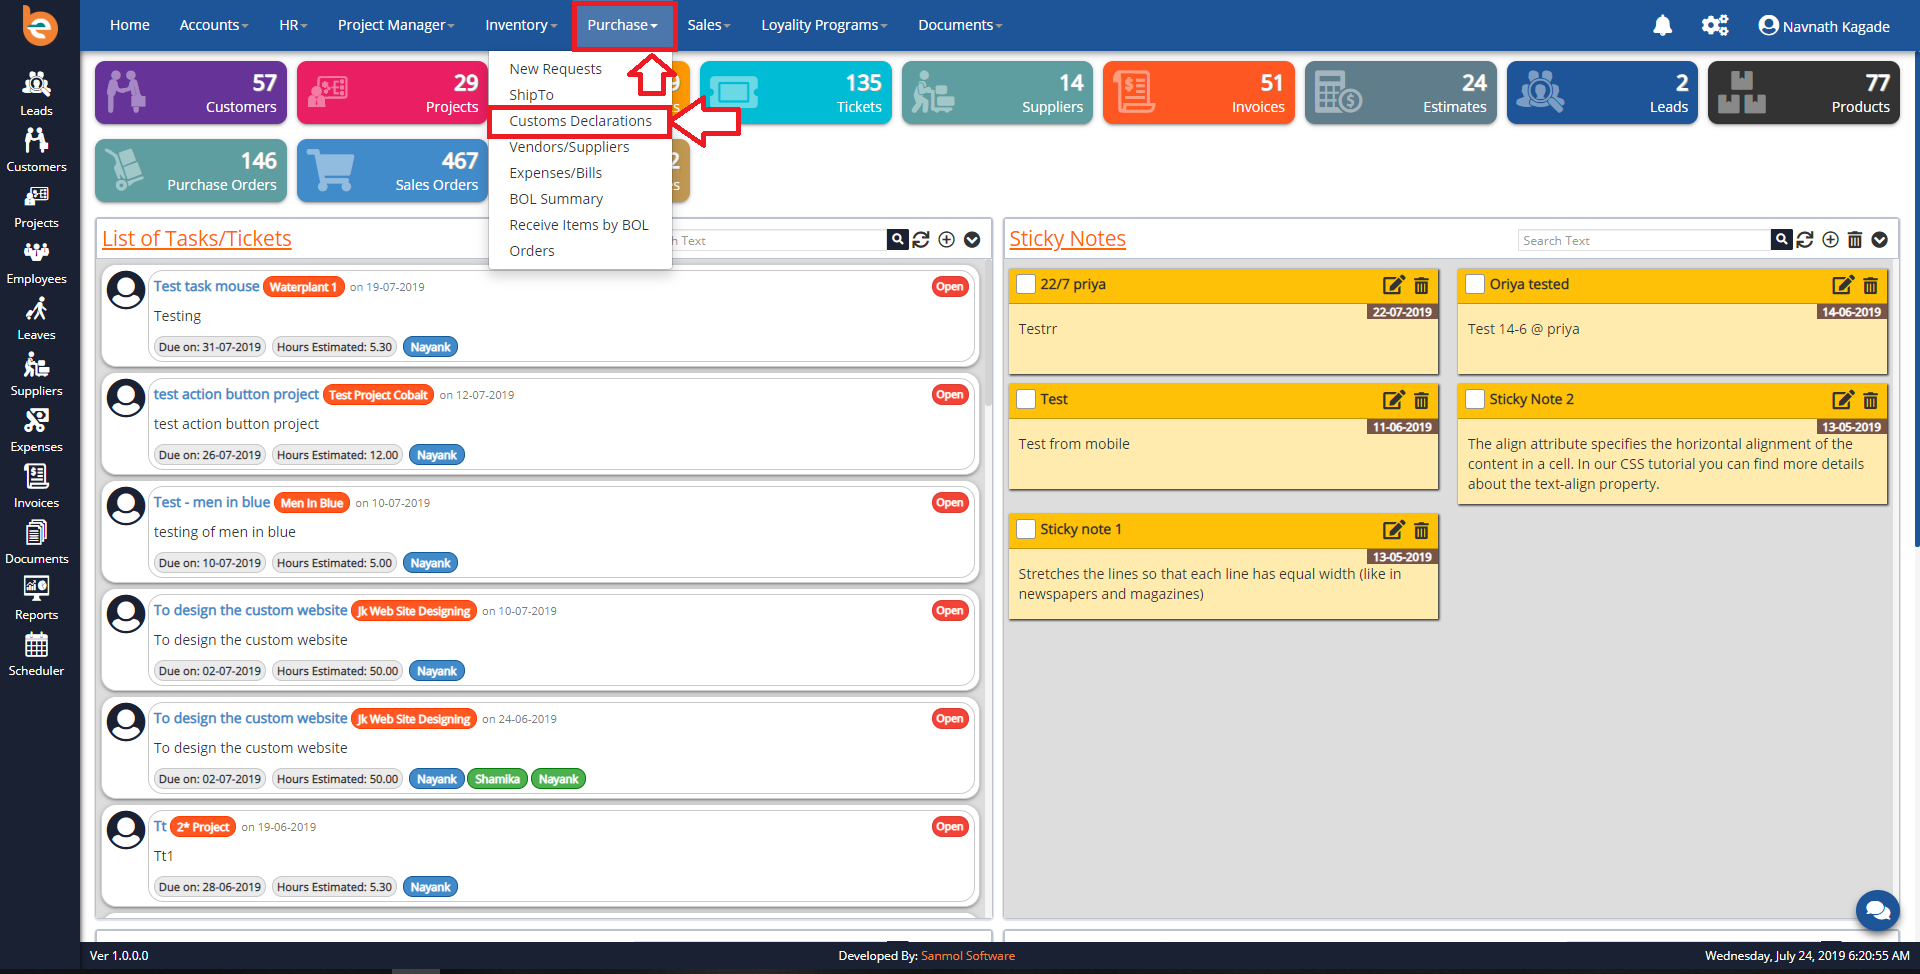Expand the Documents menu in top bar
1920x974 pixels.
click(960, 25)
